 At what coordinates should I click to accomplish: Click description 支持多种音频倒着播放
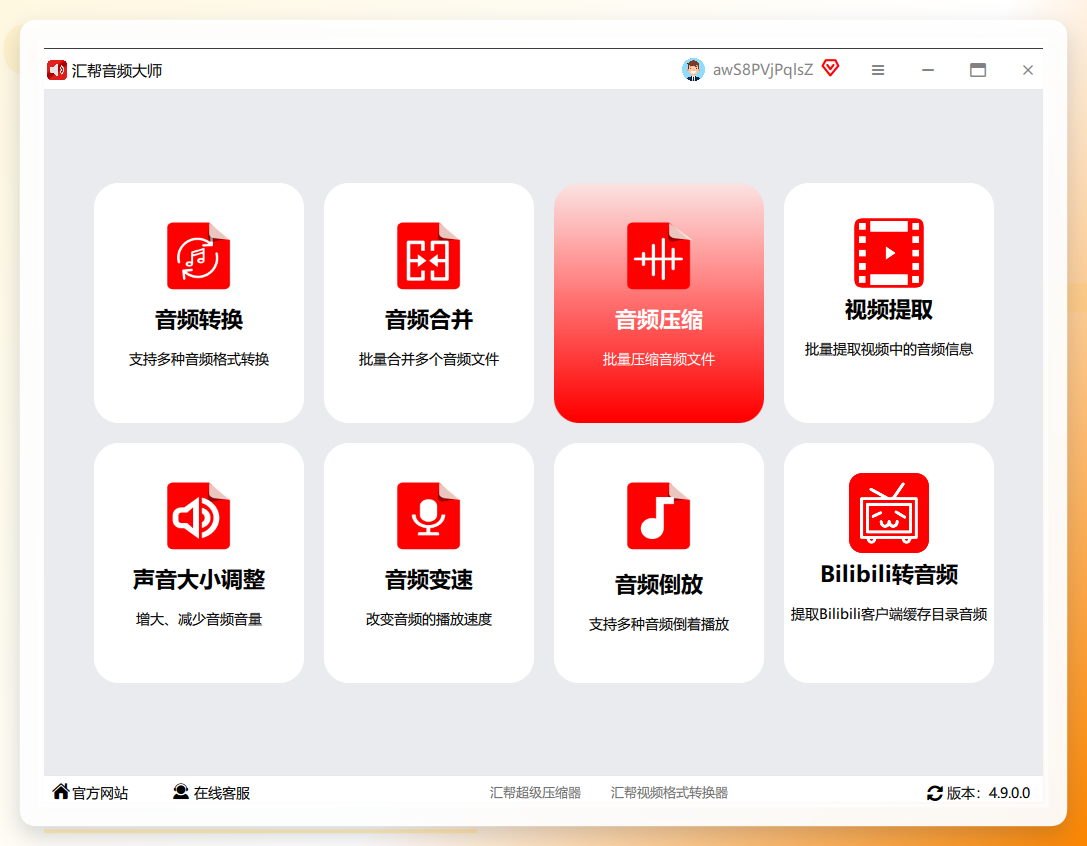coord(659,624)
